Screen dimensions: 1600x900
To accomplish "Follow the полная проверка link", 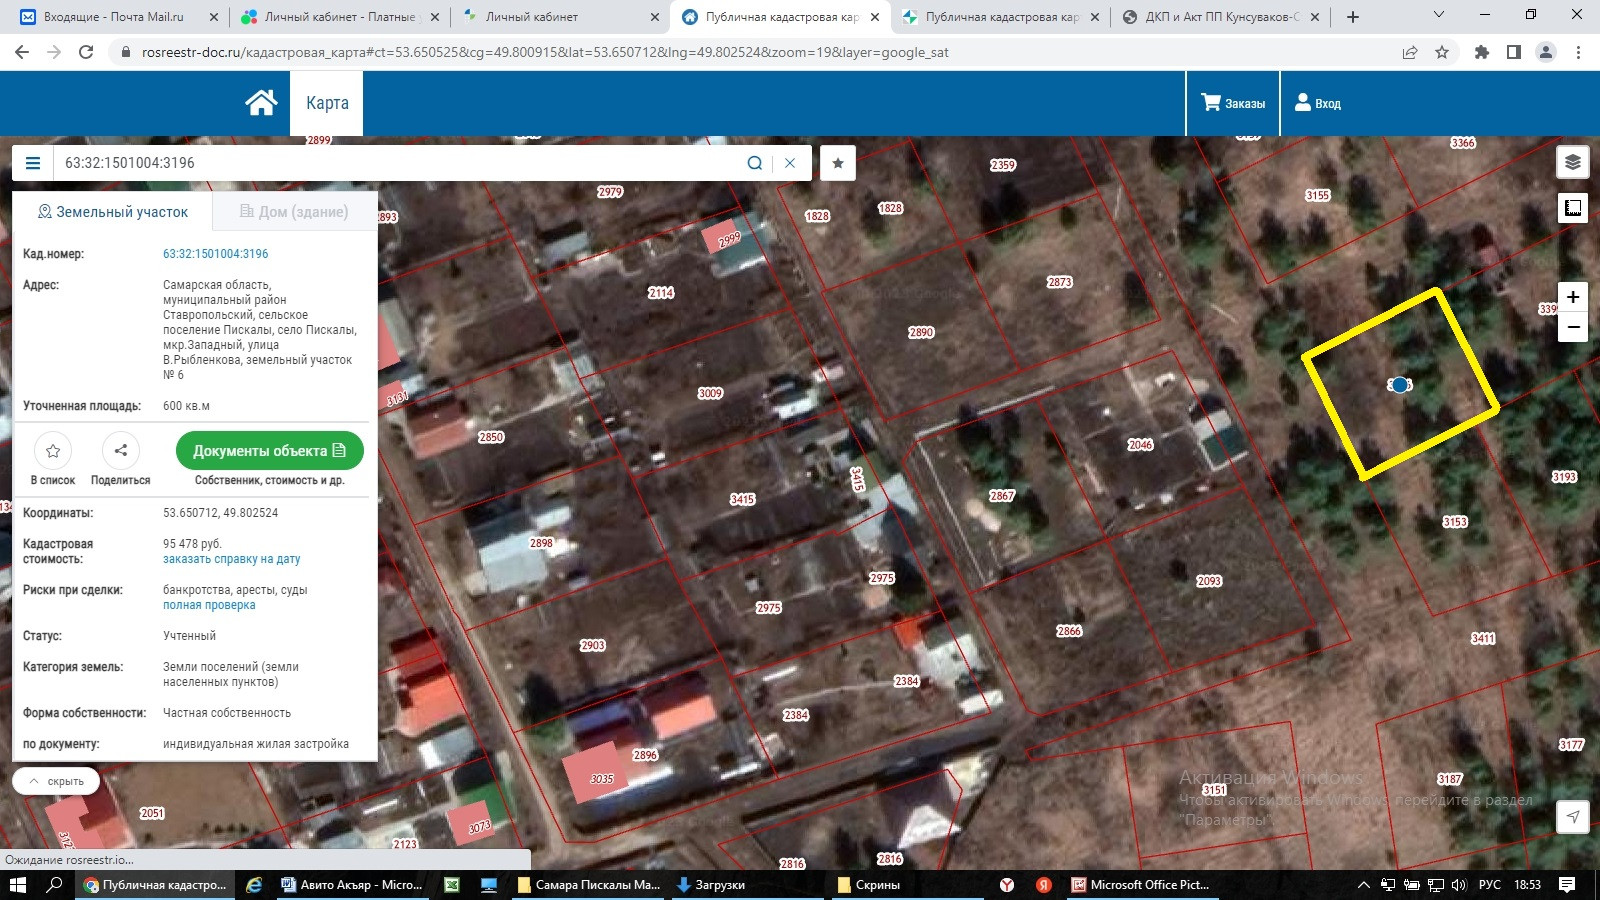I will pyautogui.click(x=209, y=605).
